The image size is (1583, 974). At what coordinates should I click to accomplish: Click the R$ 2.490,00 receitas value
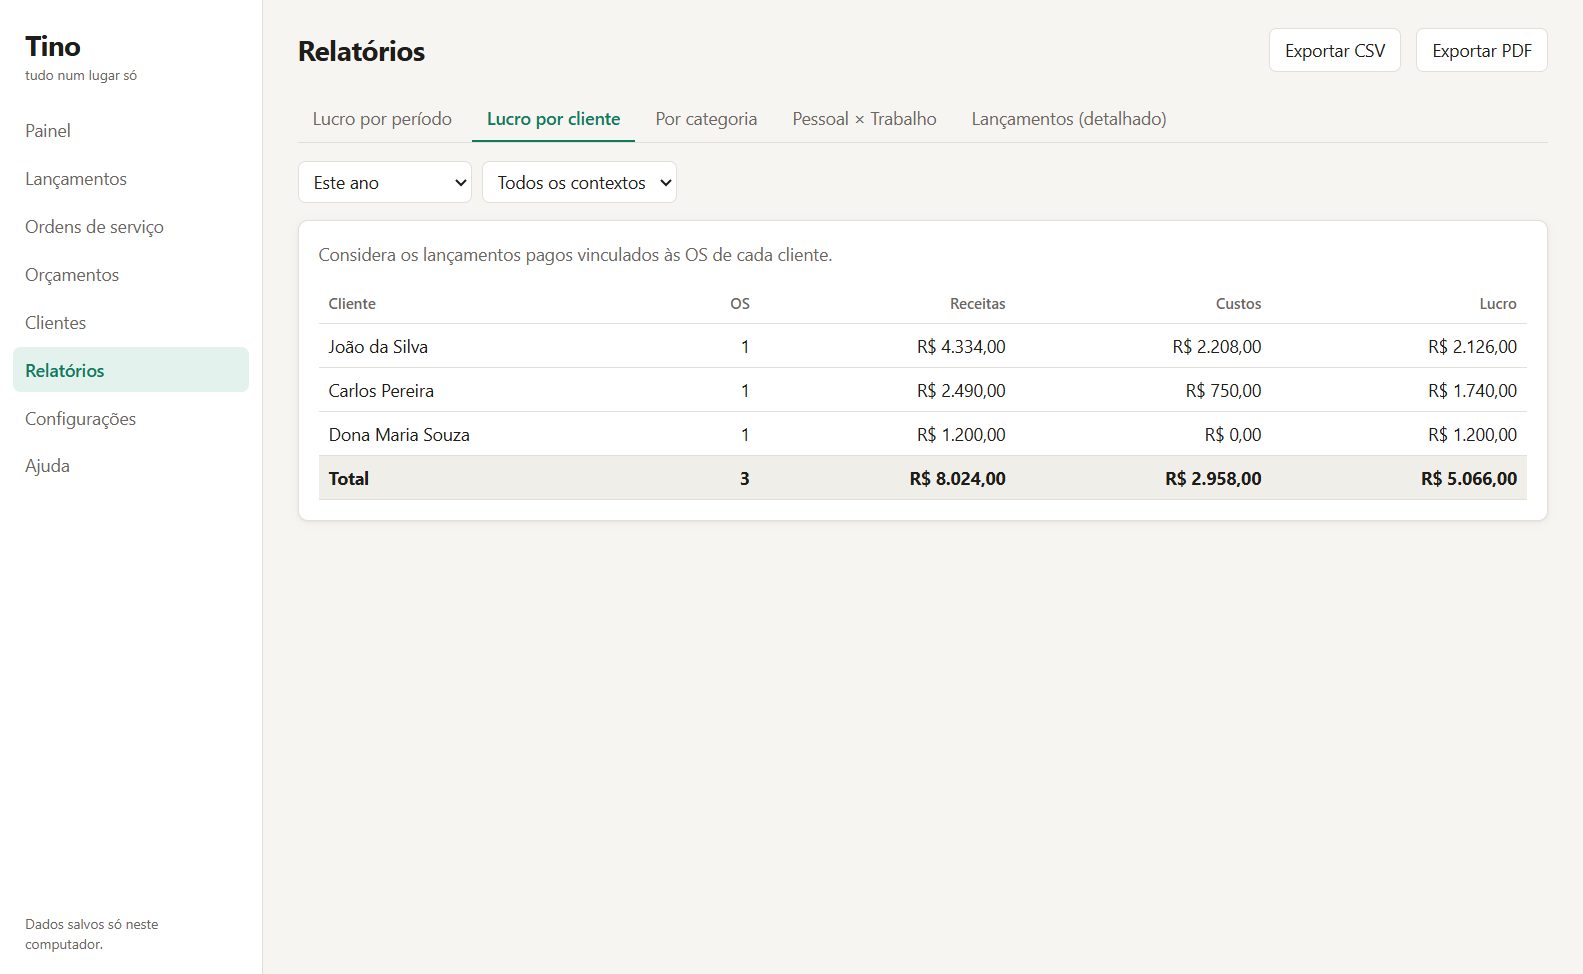pyautogui.click(x=961, y=391)
